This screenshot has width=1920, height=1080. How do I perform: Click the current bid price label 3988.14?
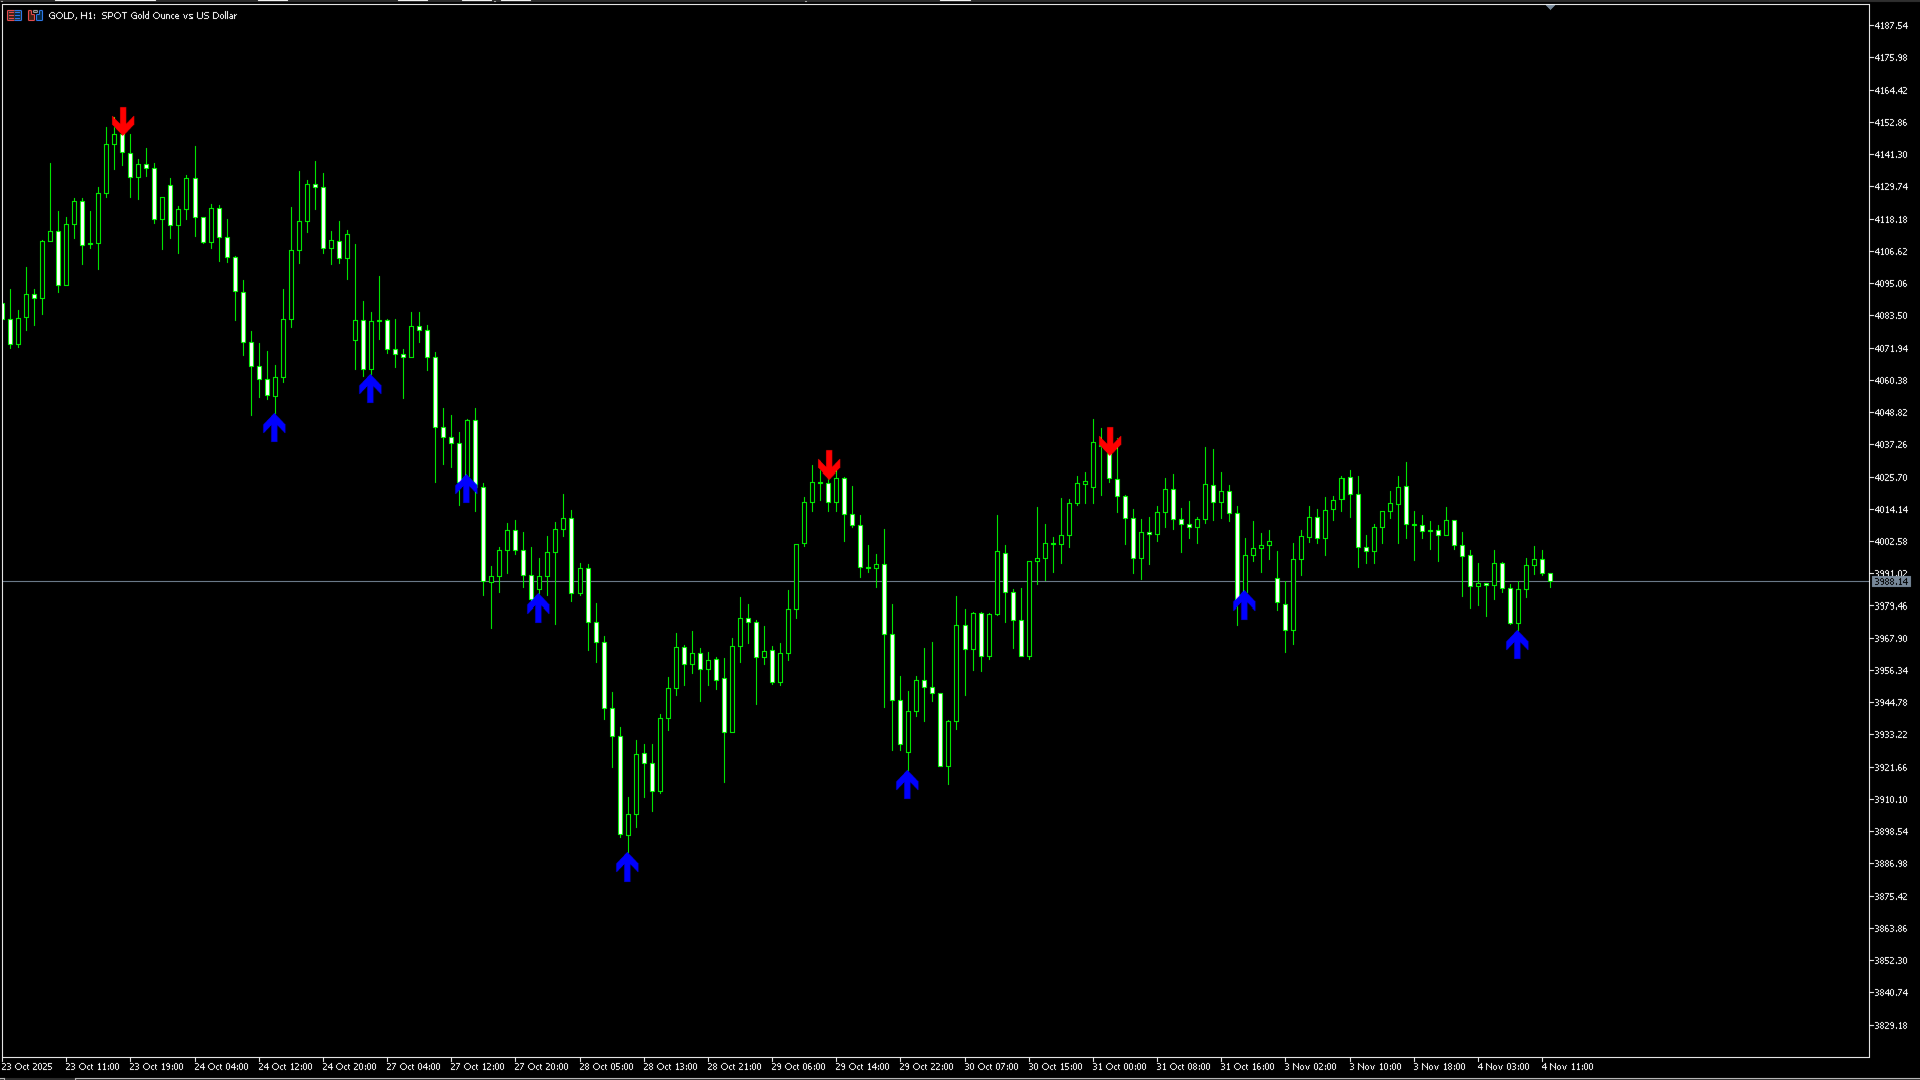point(1890,581)
